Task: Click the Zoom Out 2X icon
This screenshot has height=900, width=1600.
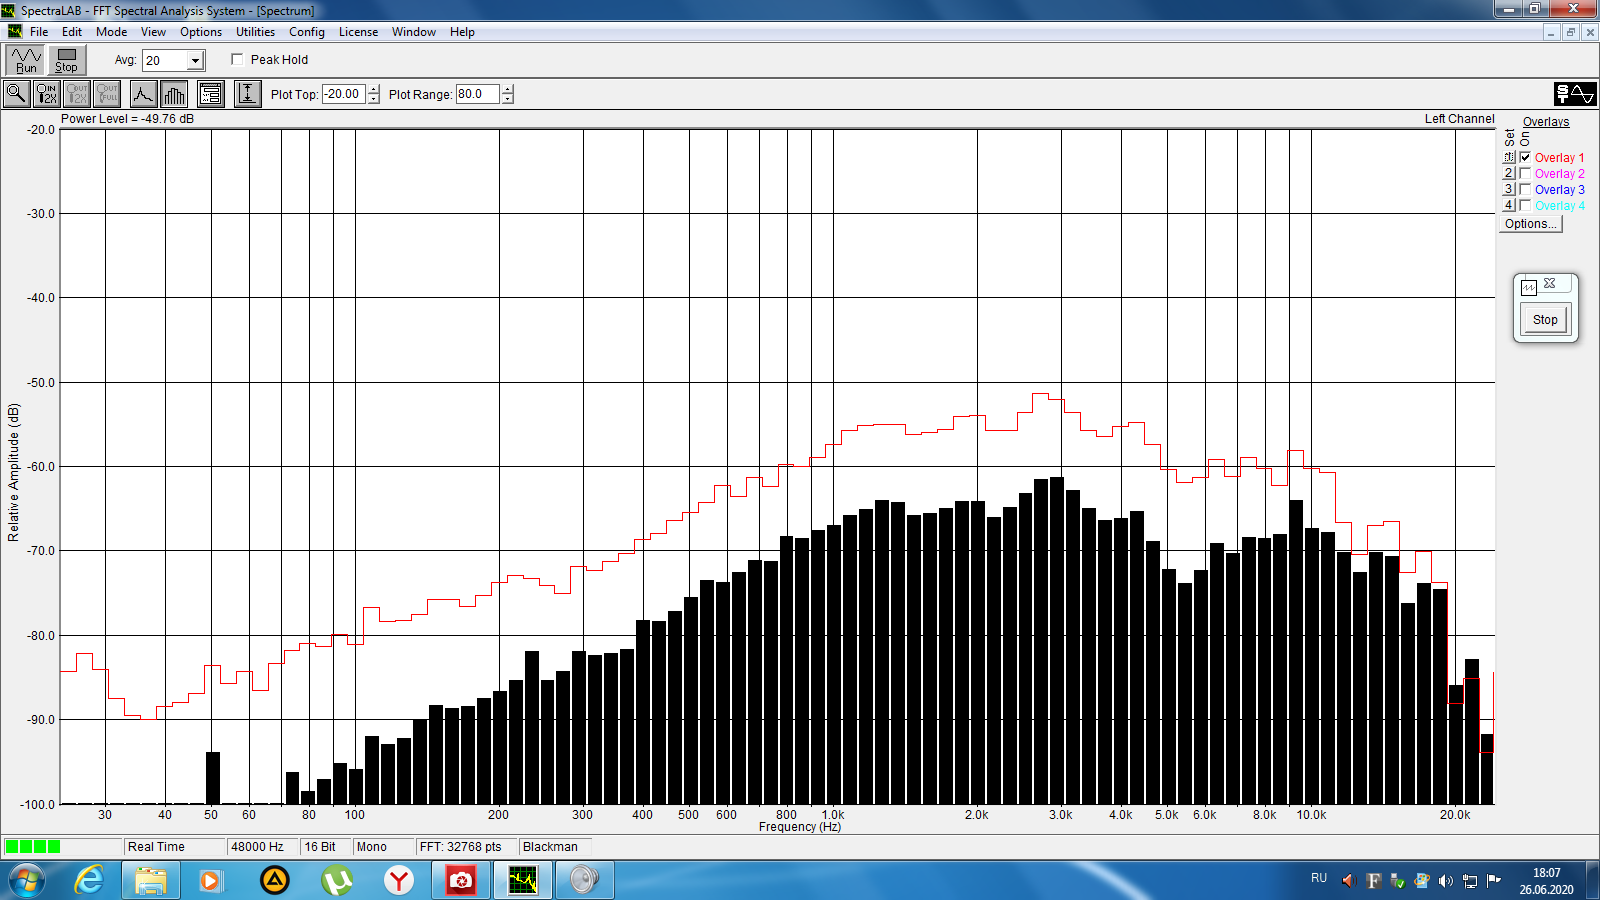Action: (77, 94)
